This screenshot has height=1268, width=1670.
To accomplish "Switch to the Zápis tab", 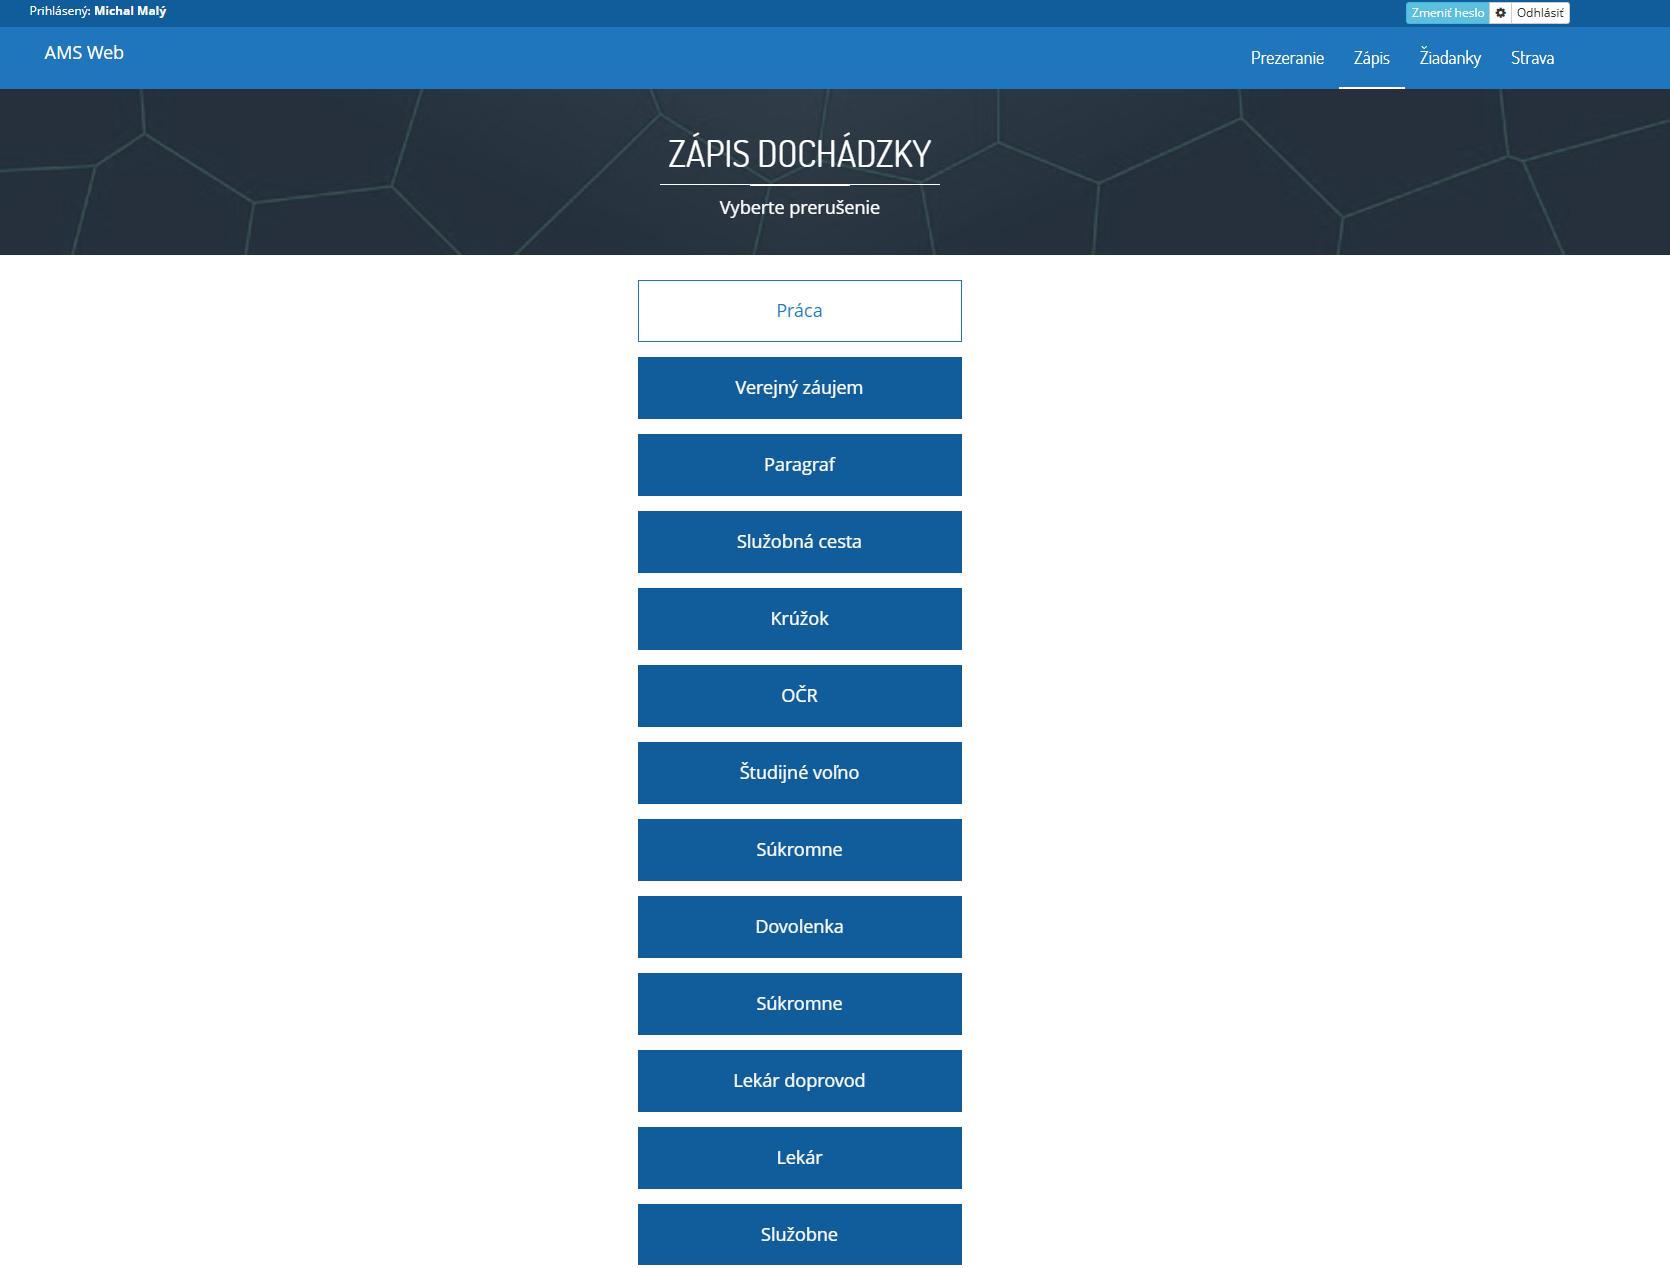I will pyautogui.click(x=1370, y=58).
